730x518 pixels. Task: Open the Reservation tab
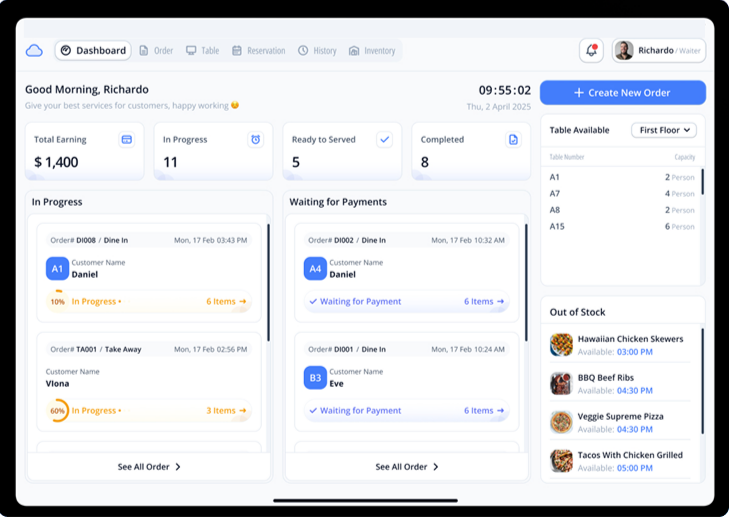259,50
